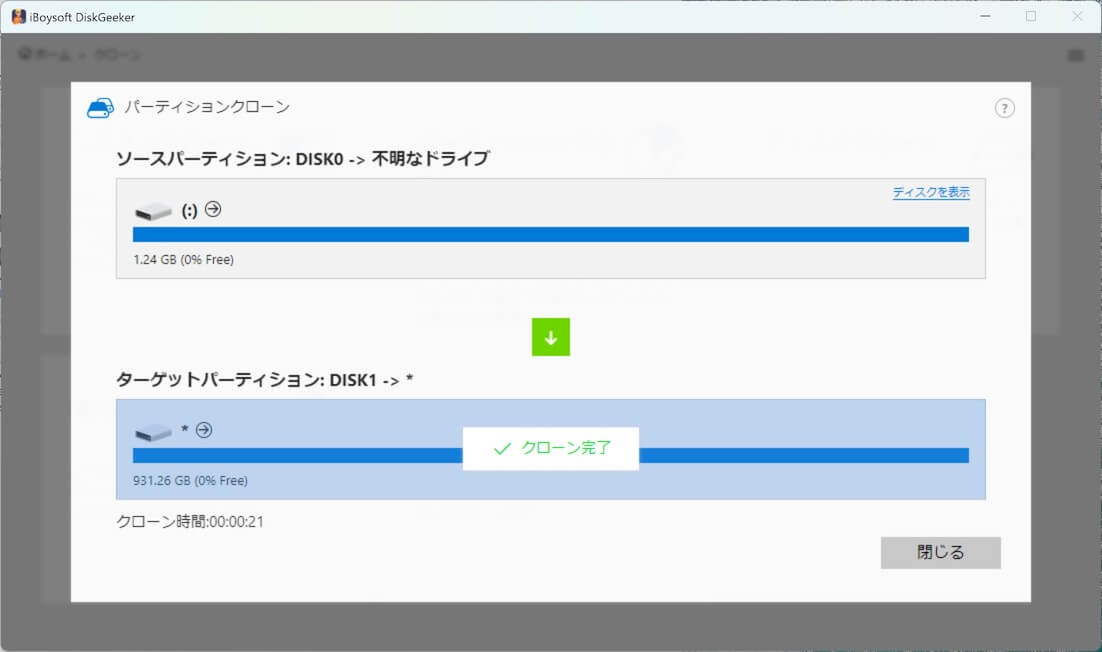The image size is (1102, 652).
Task: Click the iBoysoft DiskGeeker app icon
Action: pos(18,17)
